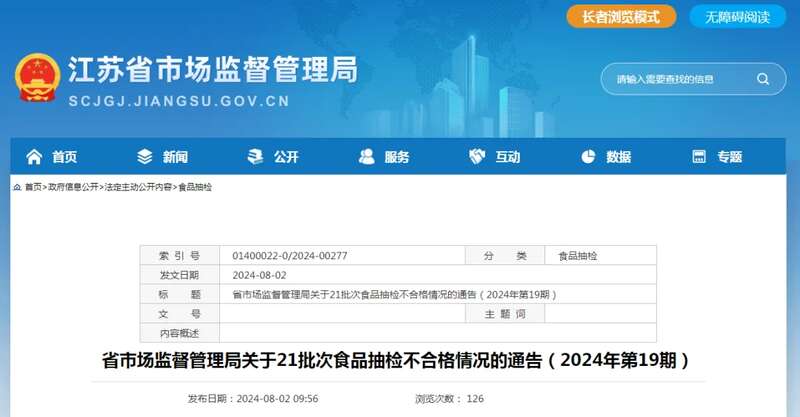Viewport: 800px width, 417px height.
Task: Click the 文号 label cell
Action: pyautogui.click(x=180, y=314)
